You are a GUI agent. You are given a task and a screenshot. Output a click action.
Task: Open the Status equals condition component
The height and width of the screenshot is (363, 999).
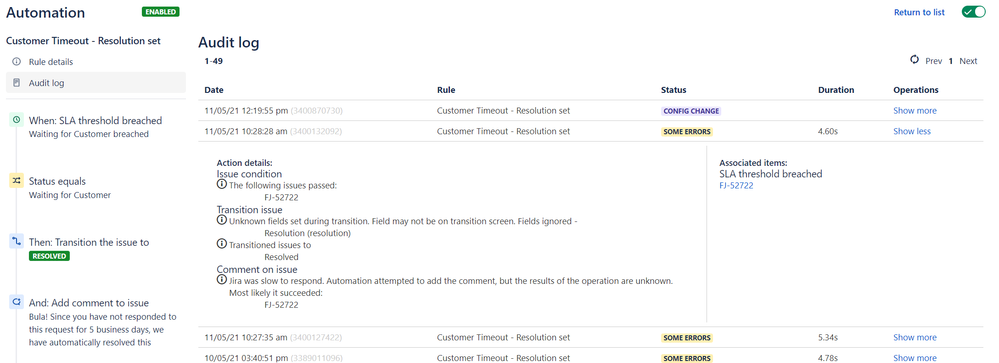click(x=69, y=188)
